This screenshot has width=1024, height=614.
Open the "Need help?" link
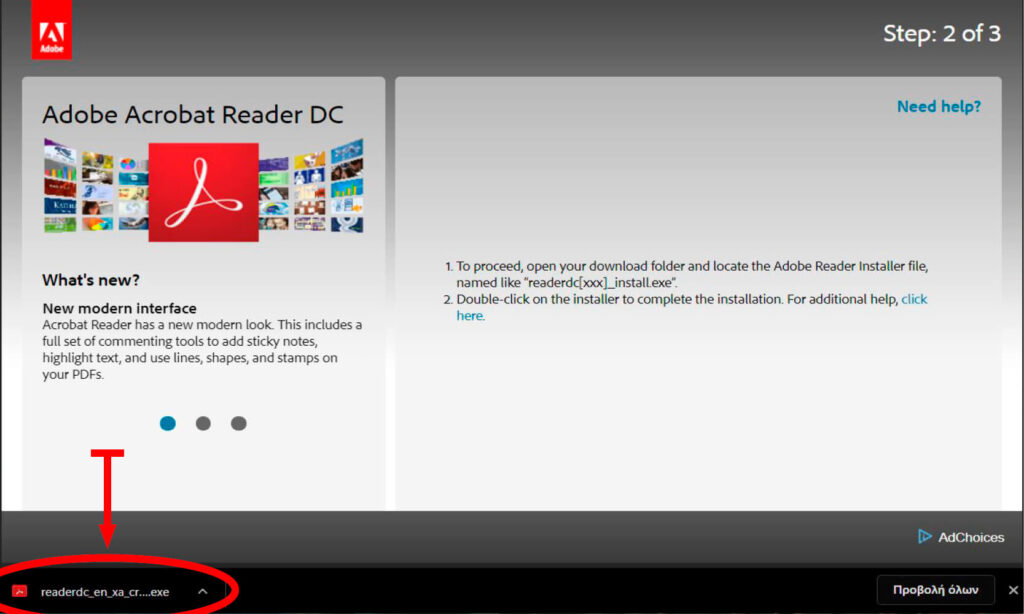click(938, 107)
